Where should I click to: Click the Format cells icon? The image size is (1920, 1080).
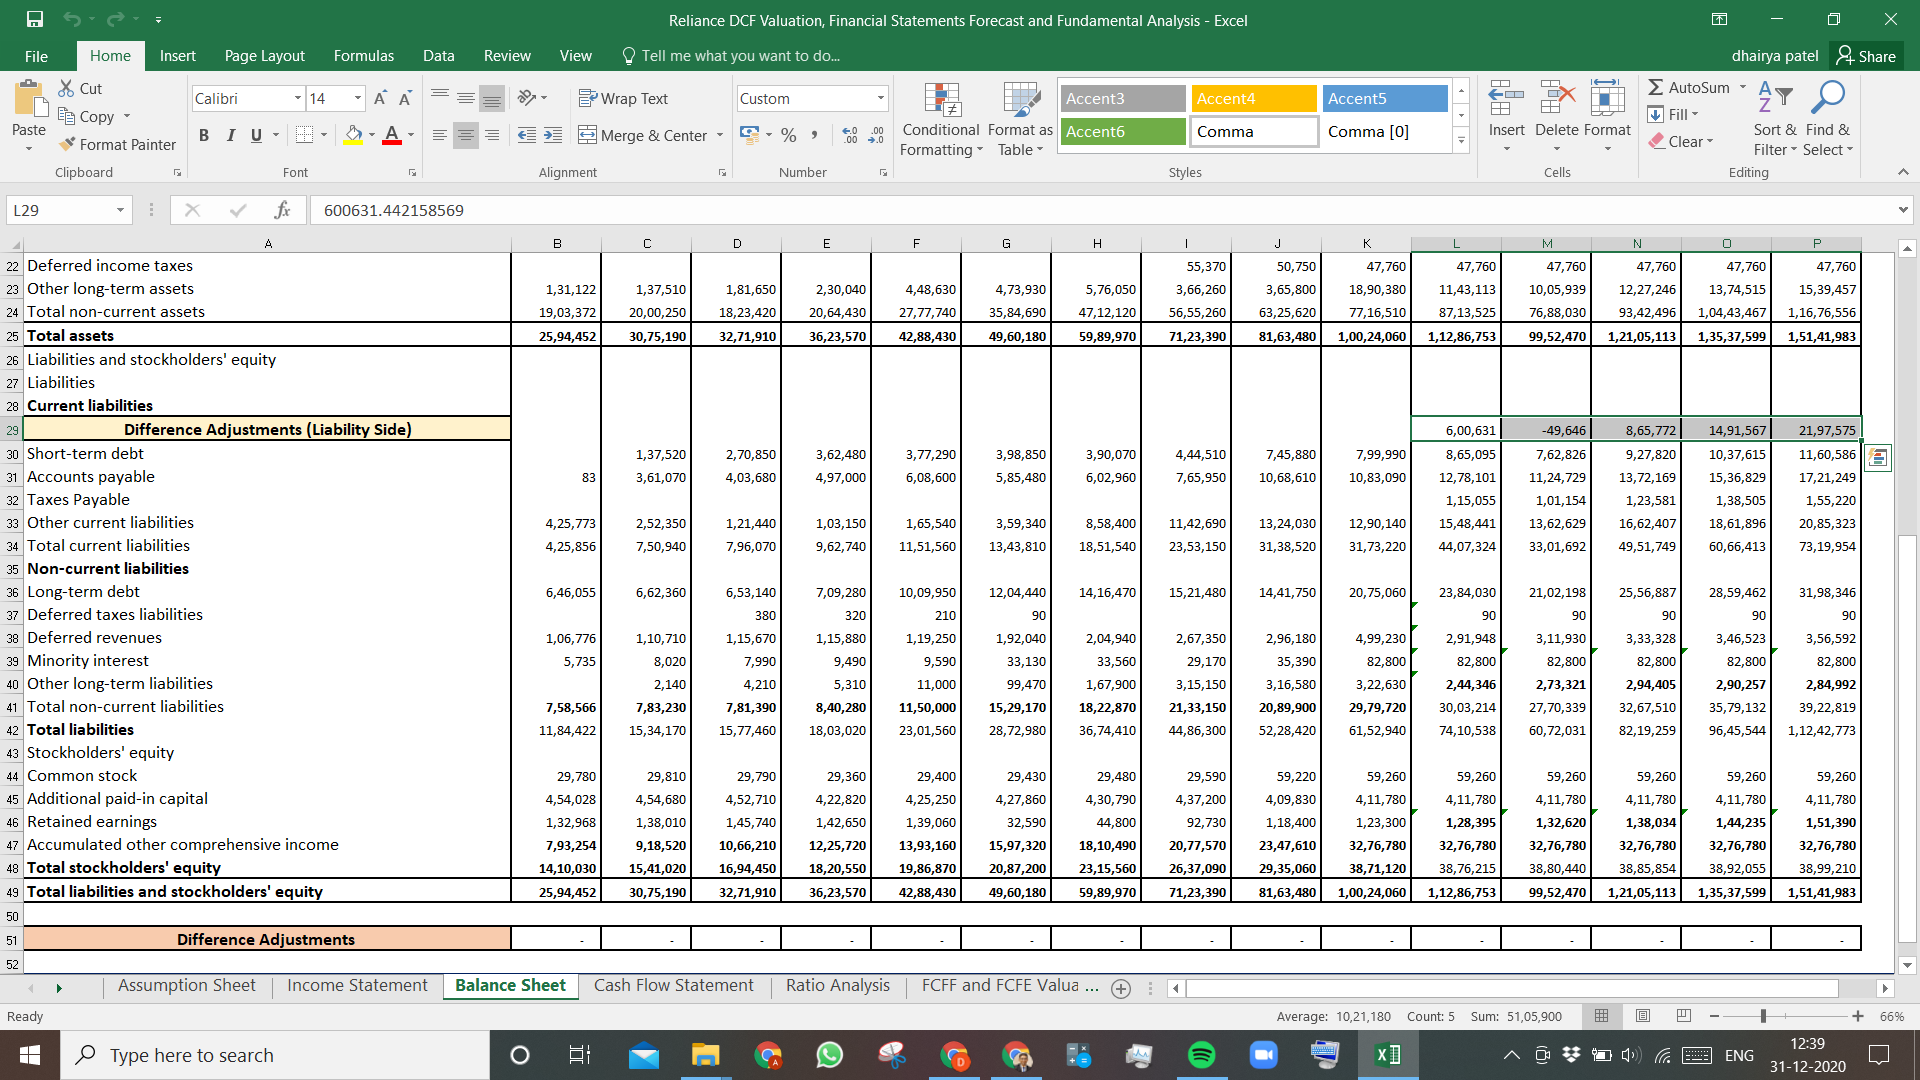tap(1607, 99)
